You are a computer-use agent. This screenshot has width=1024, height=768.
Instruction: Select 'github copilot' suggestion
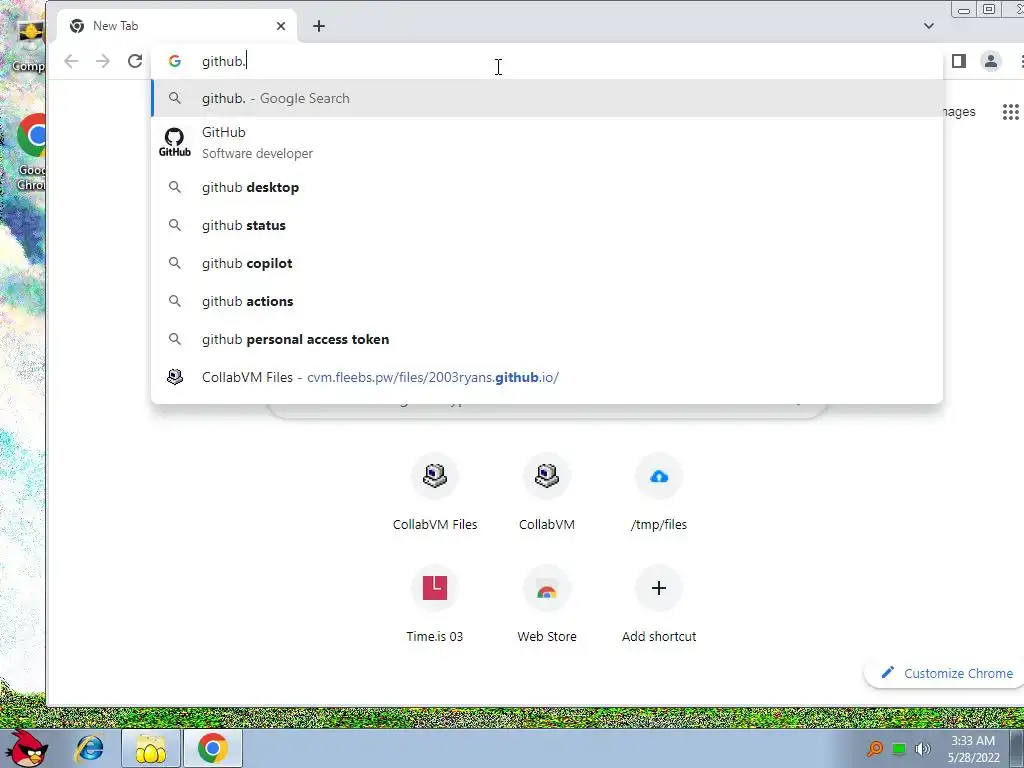pos(547,263)
